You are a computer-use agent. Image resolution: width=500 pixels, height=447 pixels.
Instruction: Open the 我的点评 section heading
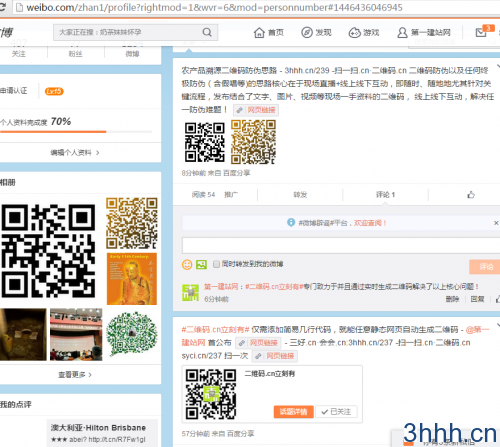pyautogui.click(x=16, y=405)
